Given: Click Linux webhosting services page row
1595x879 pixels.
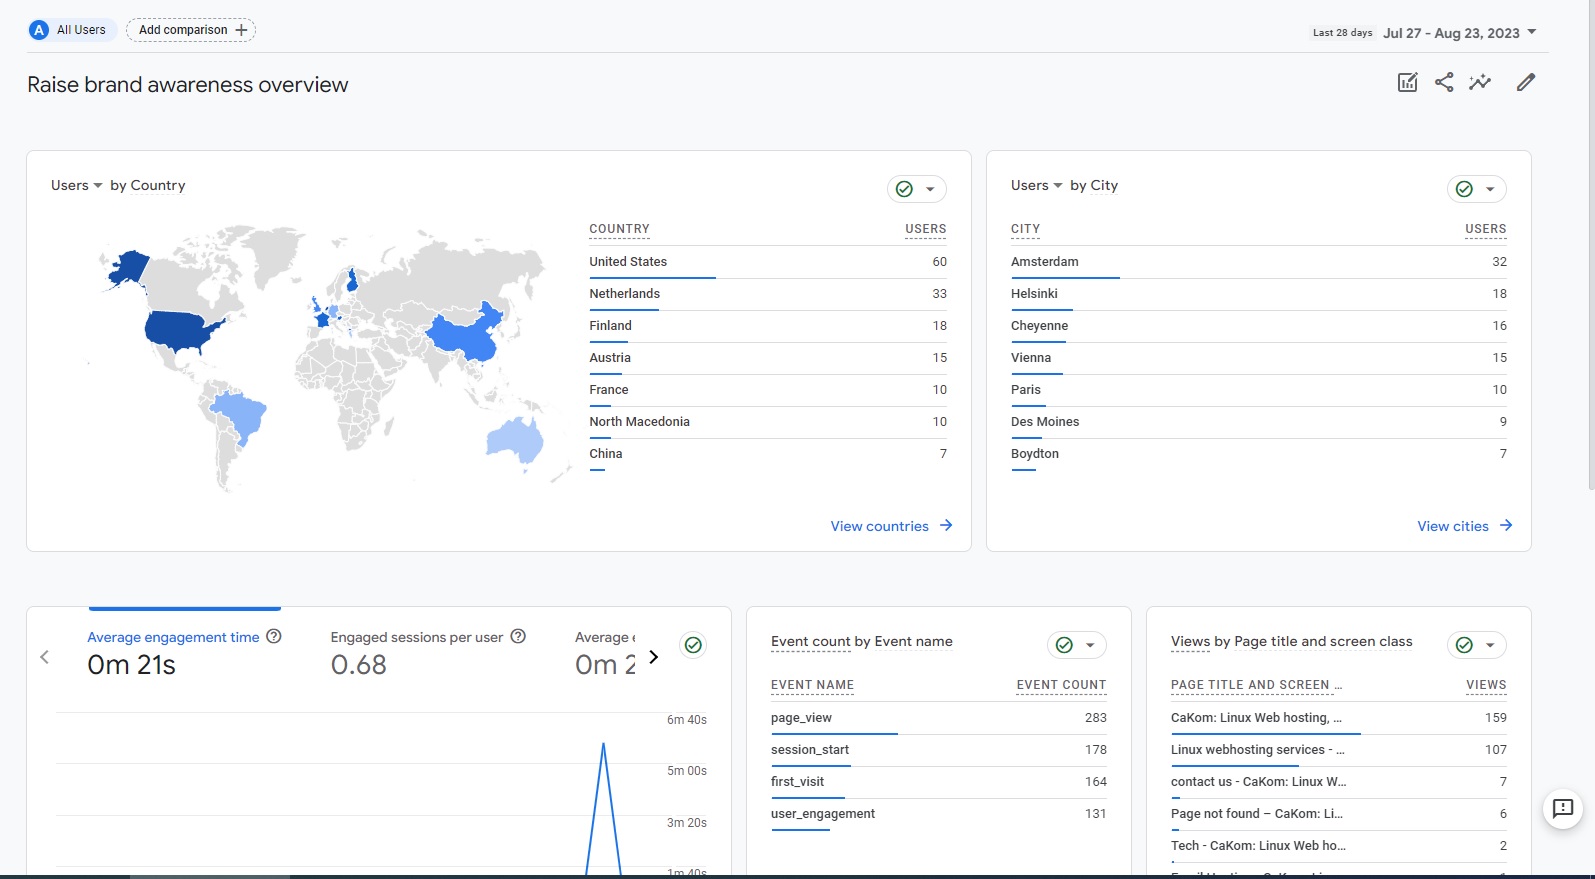Looking at the screenshot, I should (1339, 750).
